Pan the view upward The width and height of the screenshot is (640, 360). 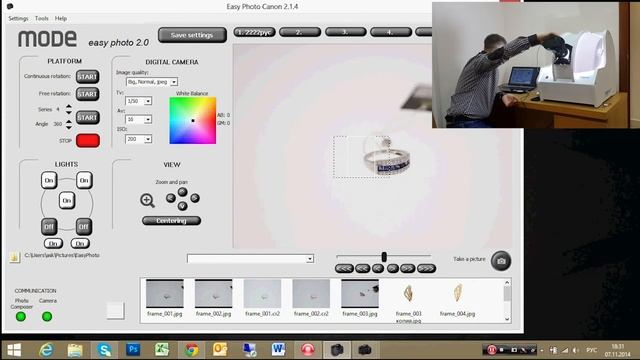[x=182, y=191]
